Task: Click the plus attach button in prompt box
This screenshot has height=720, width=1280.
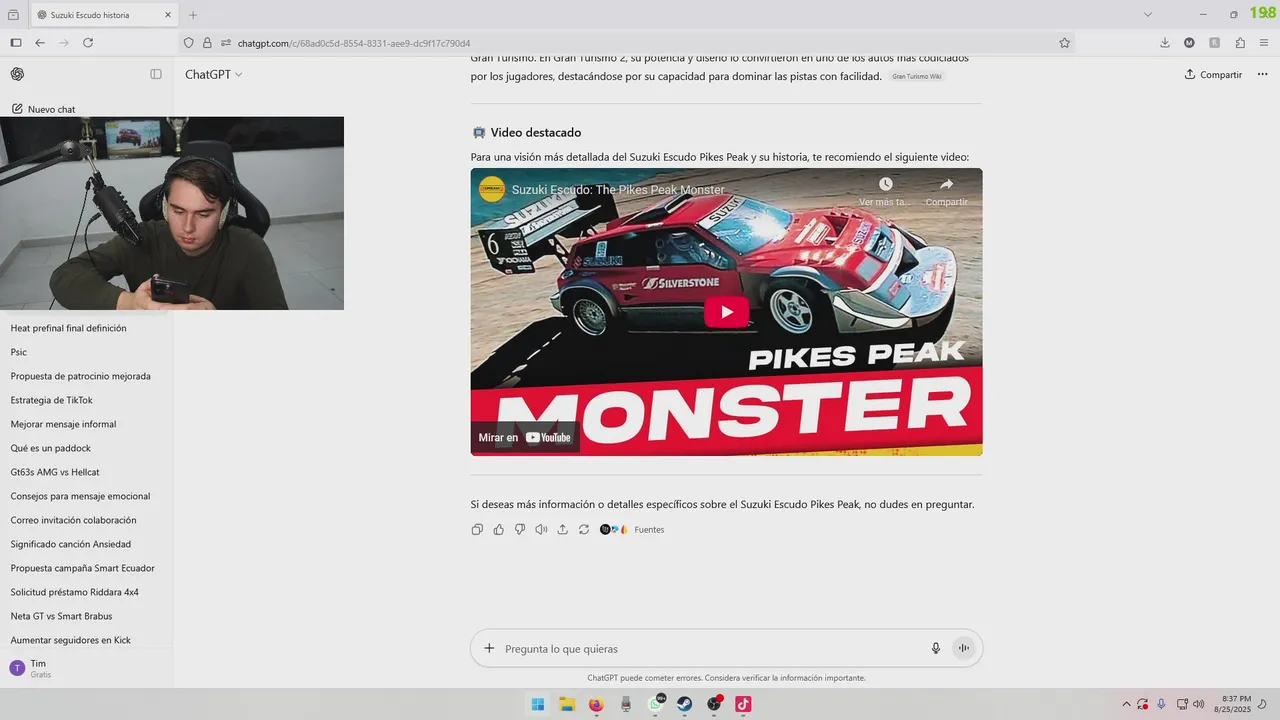Action: pyautogui.click(x=489, y=648)
